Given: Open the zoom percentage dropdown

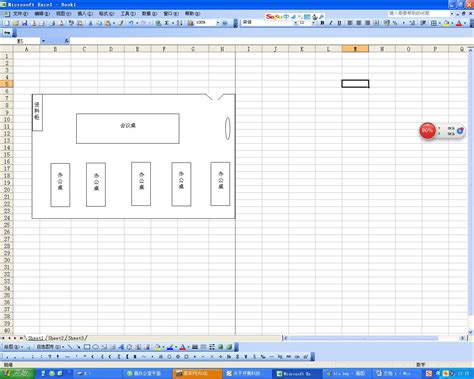Looking at the screenshot, I should pos(218,23).
